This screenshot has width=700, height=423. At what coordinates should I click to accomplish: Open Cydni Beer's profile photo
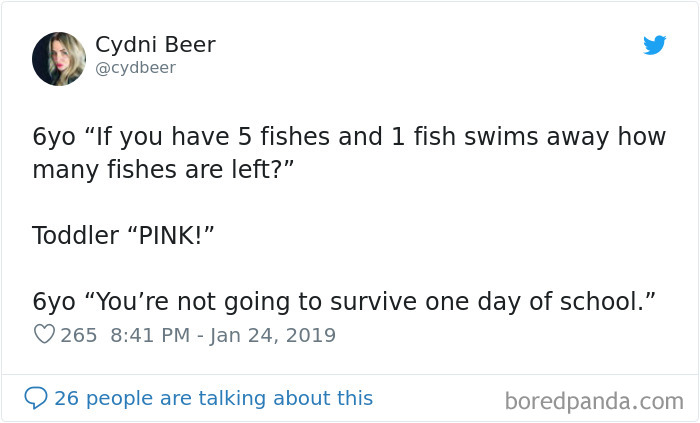pos(59,58)
